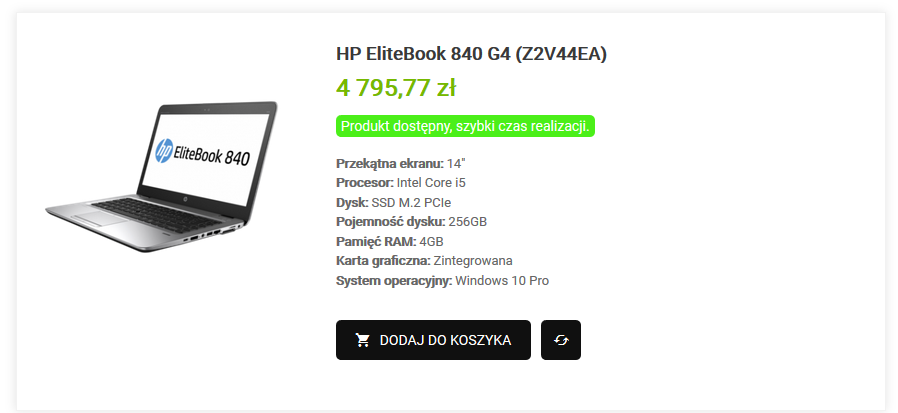
Task: Select the Windows 10 Pro value
Action: [502, 281]
